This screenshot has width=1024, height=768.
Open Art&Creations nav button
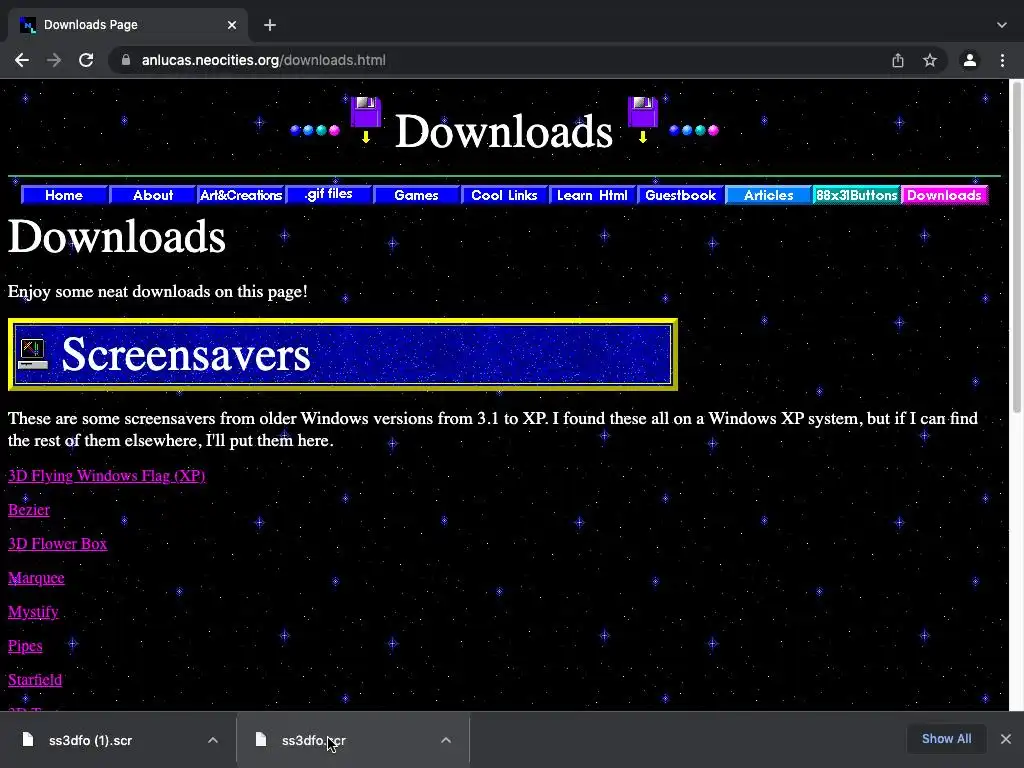[241, 195]
